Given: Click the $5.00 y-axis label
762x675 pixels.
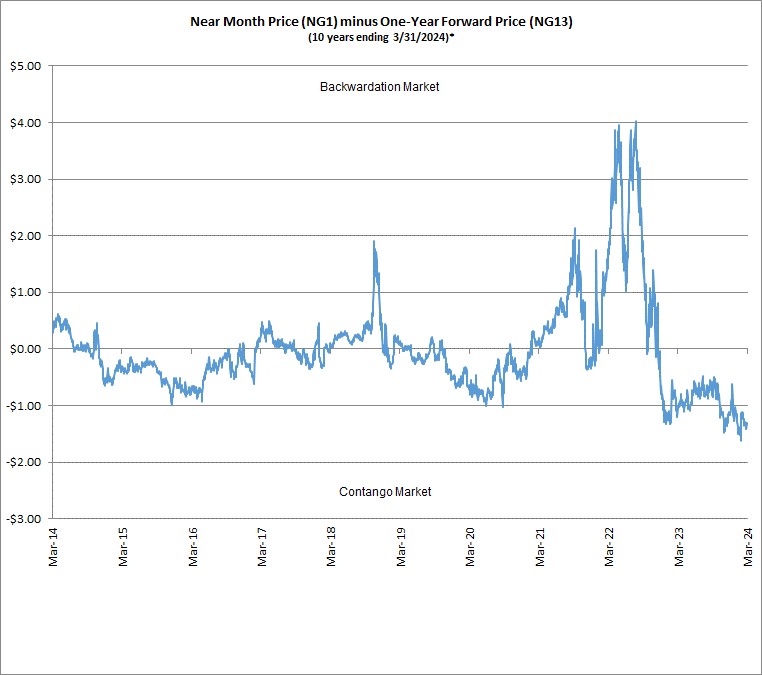Looking at the screenshot, I should [x=26, y=66].
